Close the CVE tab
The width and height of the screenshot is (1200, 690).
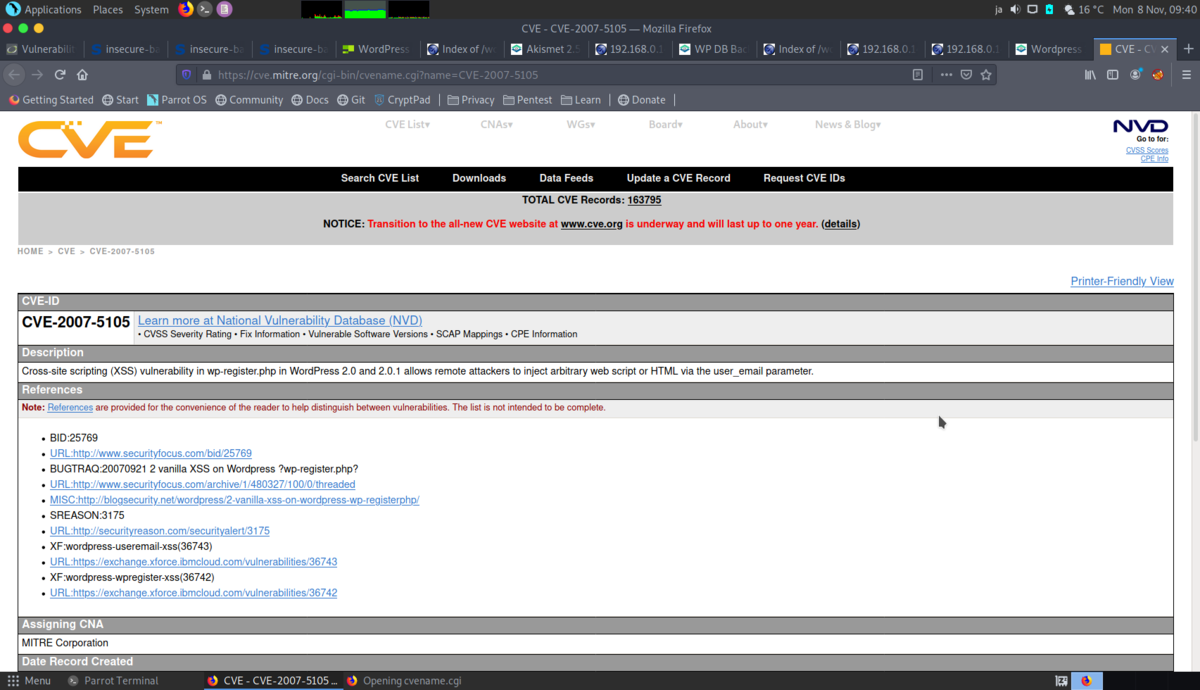click(1164, 48)
